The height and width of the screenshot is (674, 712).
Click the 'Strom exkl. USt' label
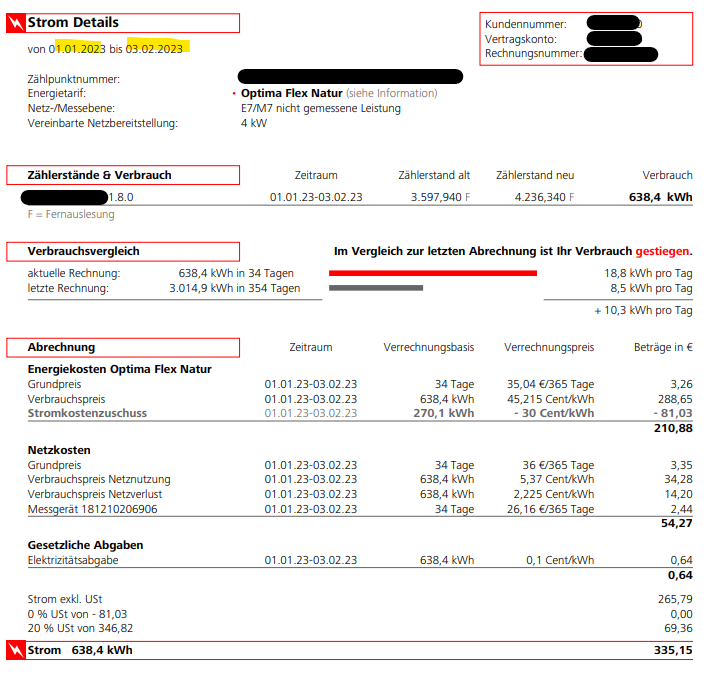click(65, 599)
